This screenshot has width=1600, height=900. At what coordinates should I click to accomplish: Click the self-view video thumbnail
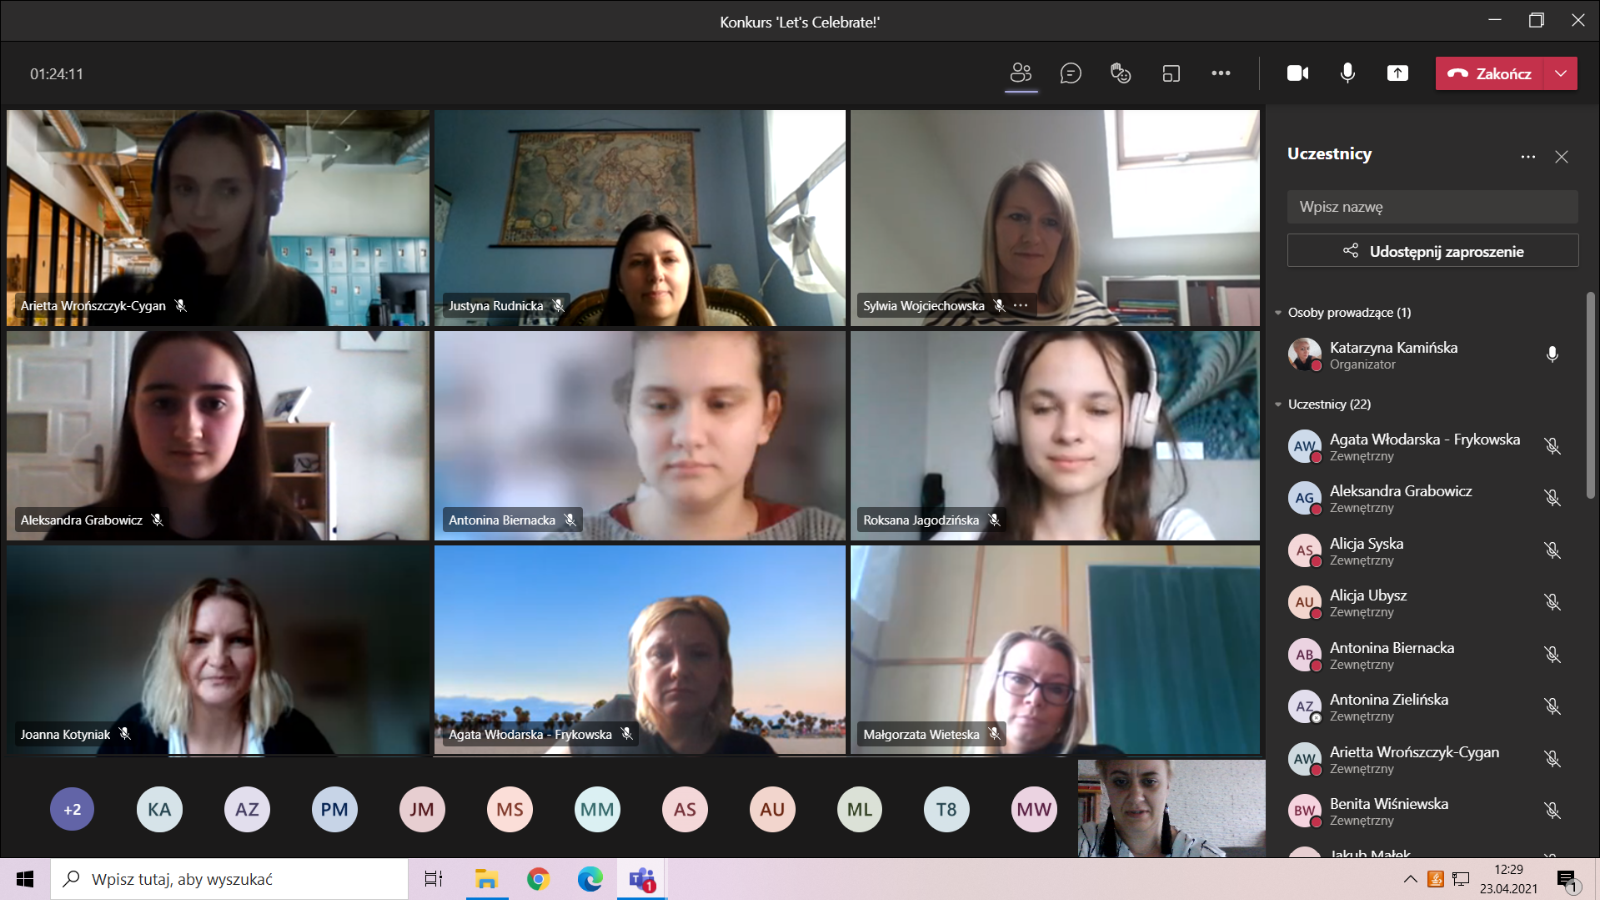click(1171, 808)
